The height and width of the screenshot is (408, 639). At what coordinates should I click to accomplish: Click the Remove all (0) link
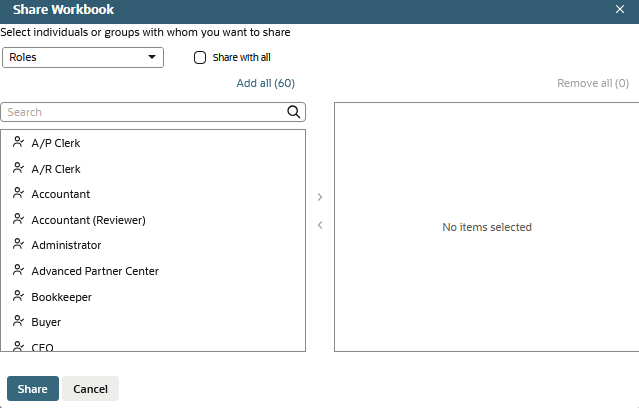[593, 83]
